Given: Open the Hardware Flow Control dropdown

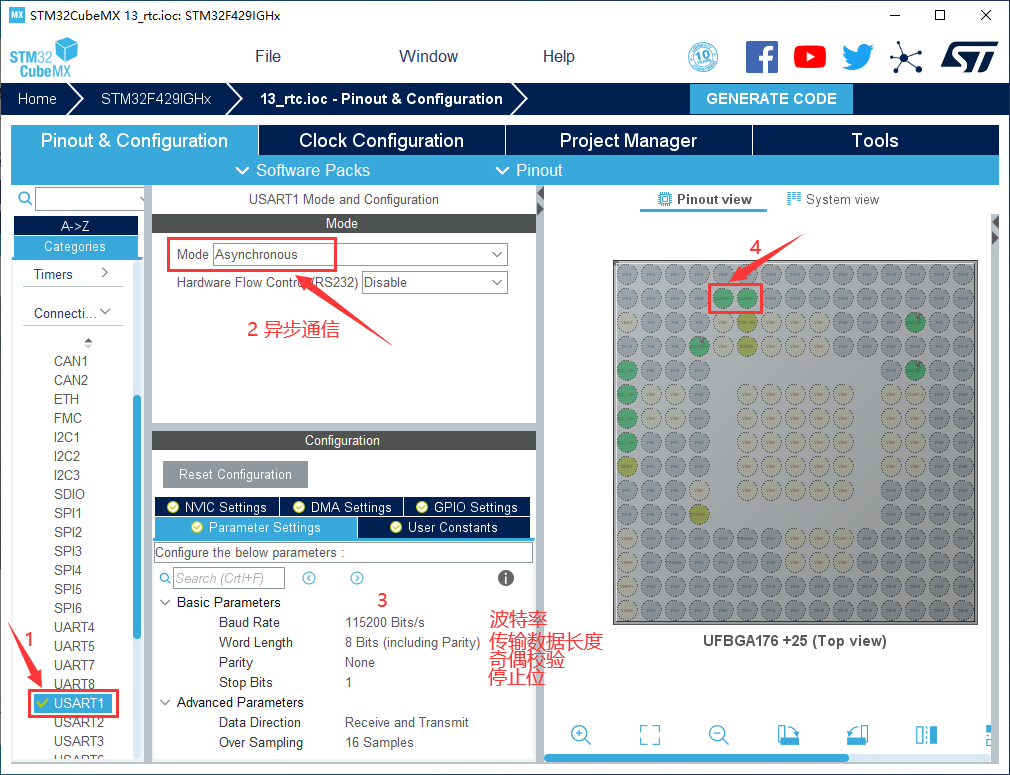Looking at the screenshot, I should (434, 283).
